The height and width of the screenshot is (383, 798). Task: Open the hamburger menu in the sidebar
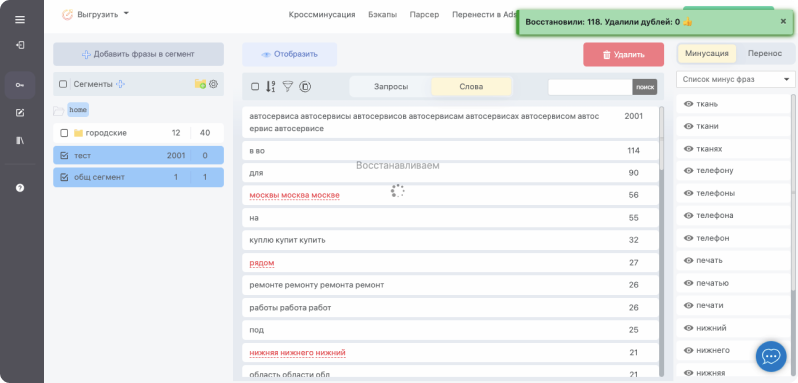pyautogui.click(x=20, y=20)
